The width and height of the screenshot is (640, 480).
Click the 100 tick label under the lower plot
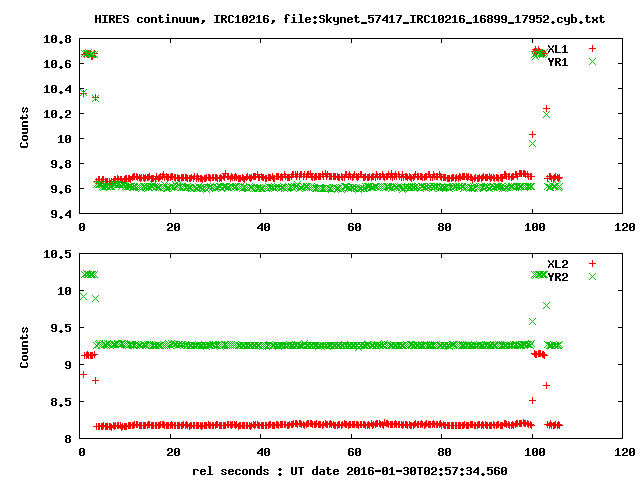pyautogui.click(x=534, y=452)
